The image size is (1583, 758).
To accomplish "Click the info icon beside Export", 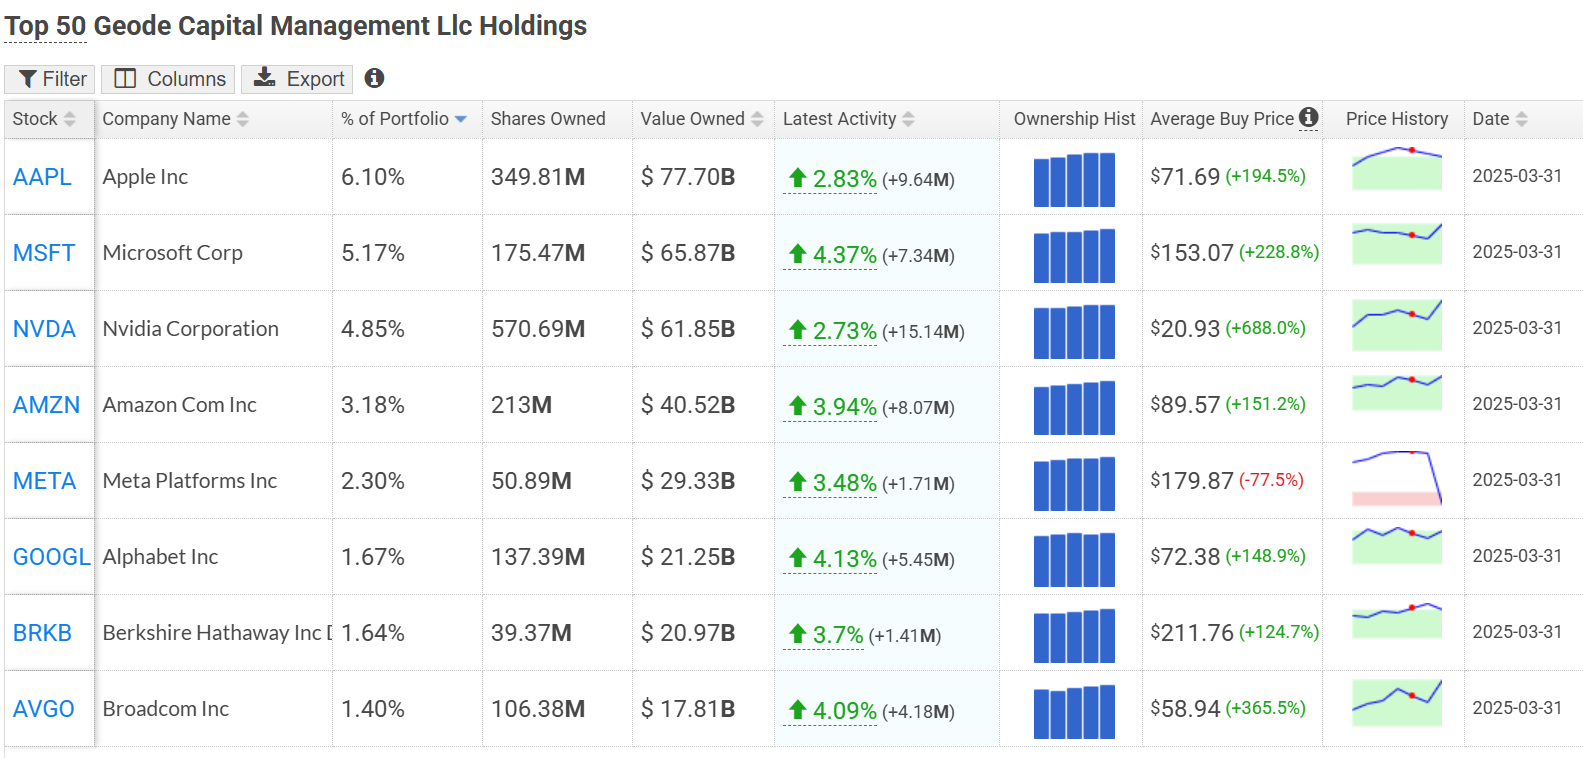I will 374,78.
